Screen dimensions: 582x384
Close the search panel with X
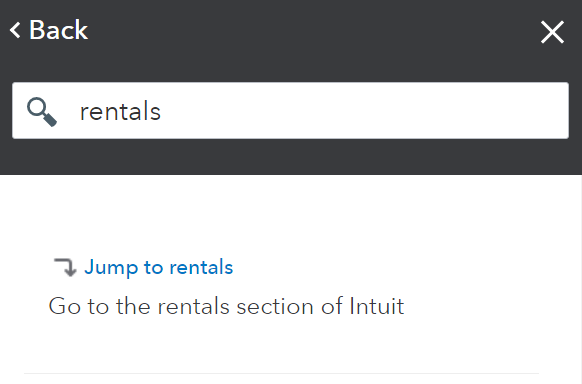[x=552, y=32]
